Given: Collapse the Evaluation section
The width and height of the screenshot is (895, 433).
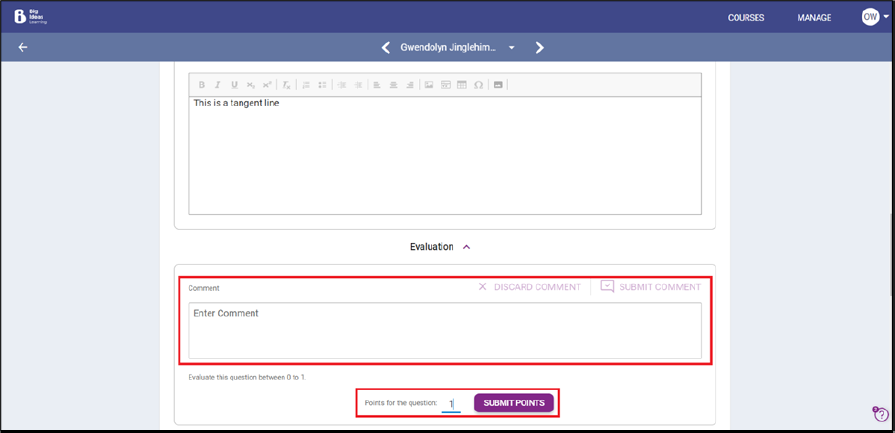Looking at the screenshot, I should pos(466,247).
